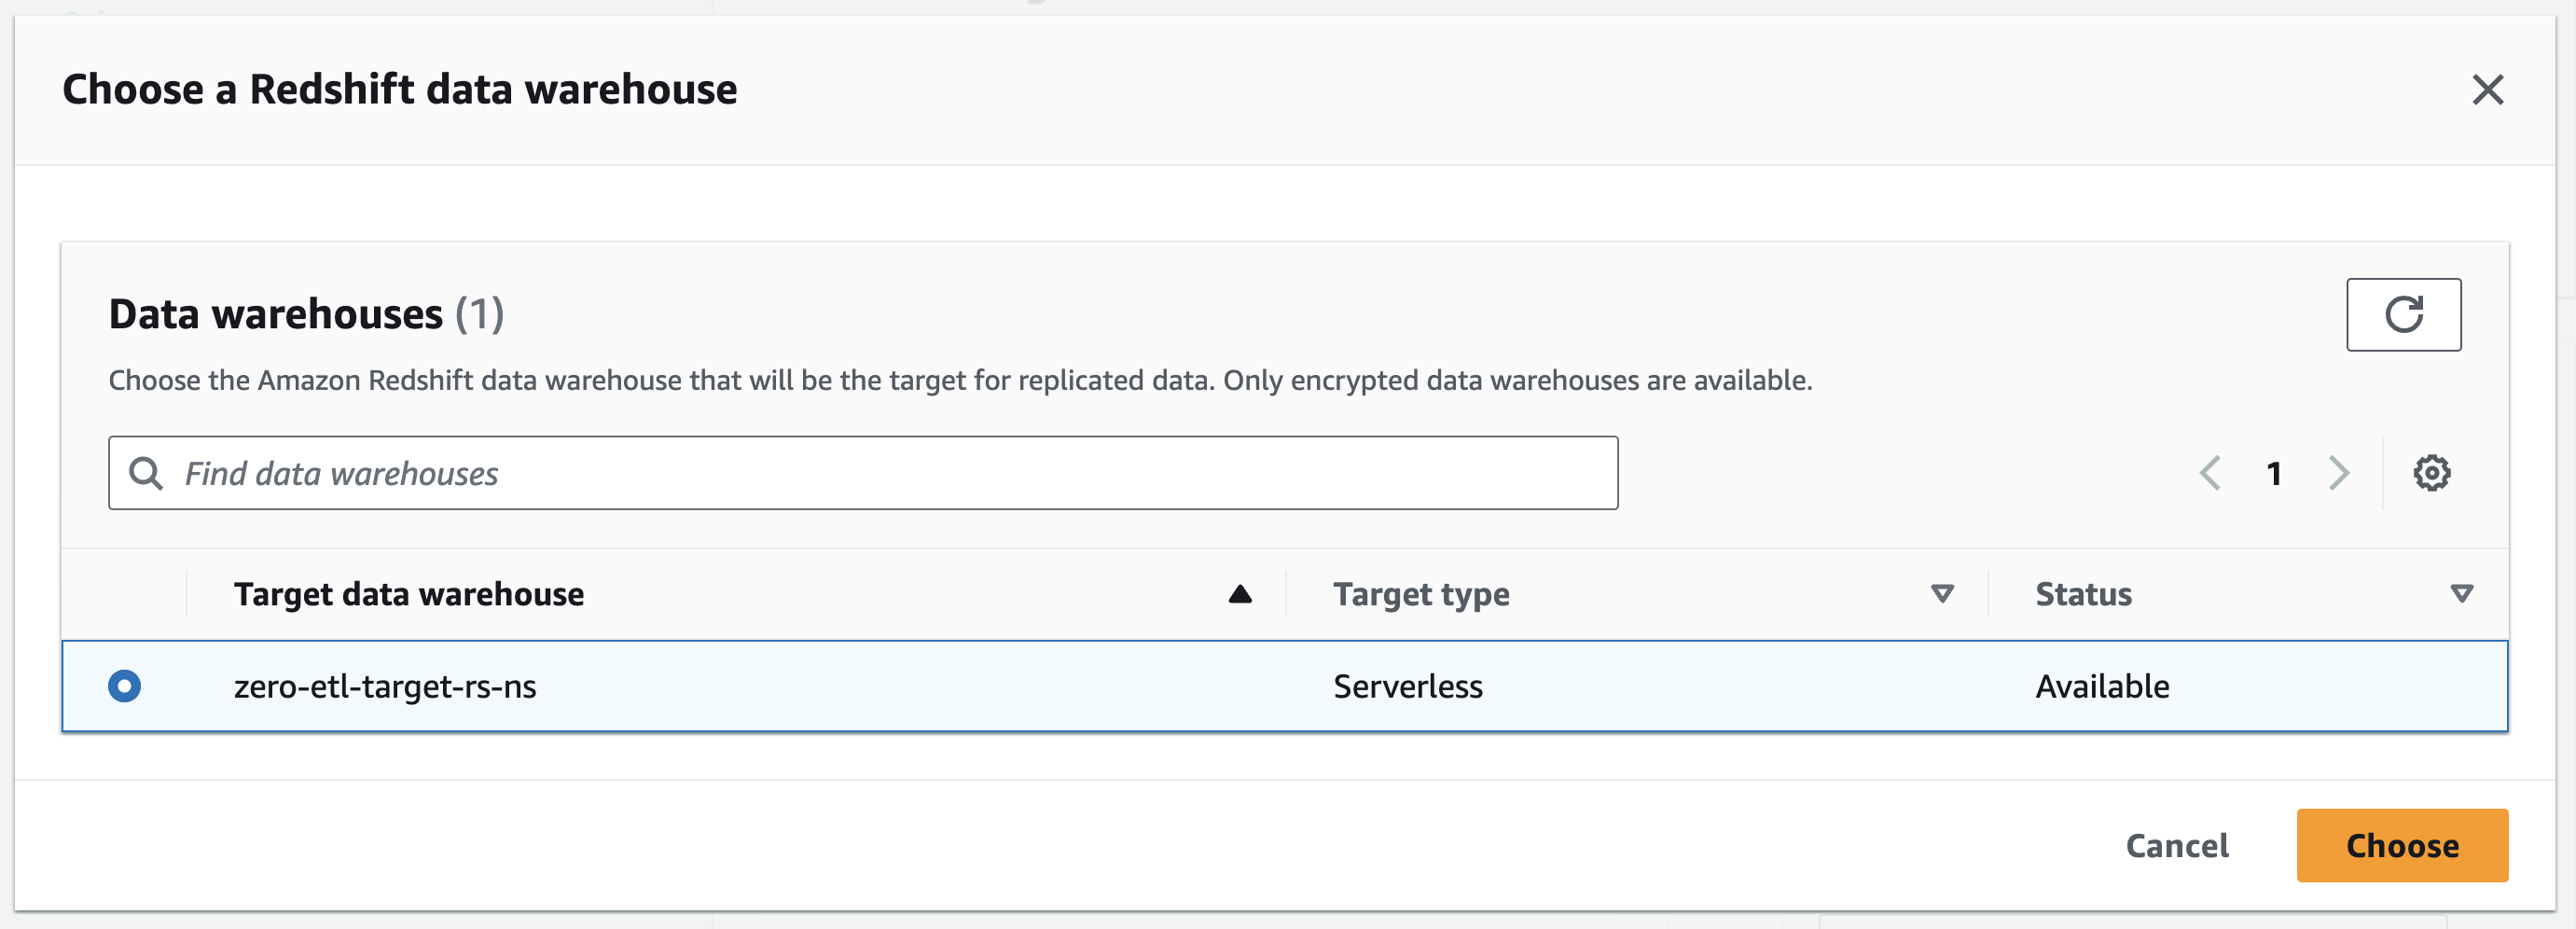Open table preferences gear
The height and width of the screenshot is (929, 2576).
pyautogui.click(x=2431, y=473)
